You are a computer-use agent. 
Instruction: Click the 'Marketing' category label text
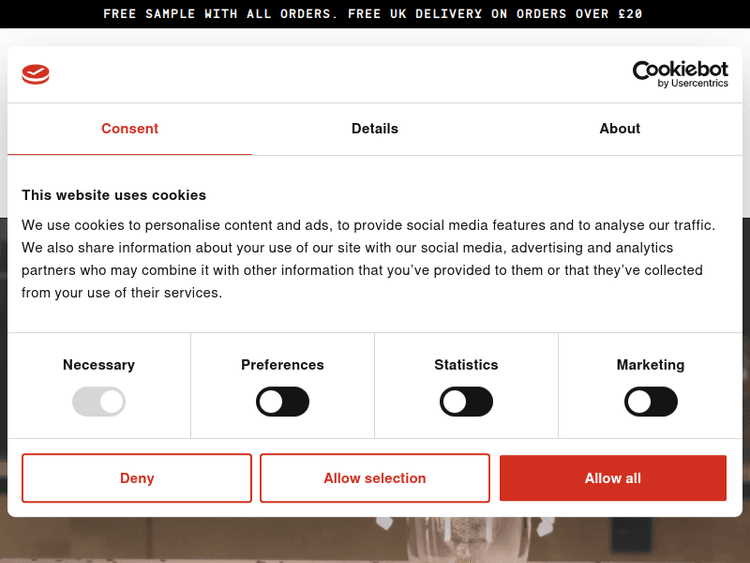(x=651, y=365)
